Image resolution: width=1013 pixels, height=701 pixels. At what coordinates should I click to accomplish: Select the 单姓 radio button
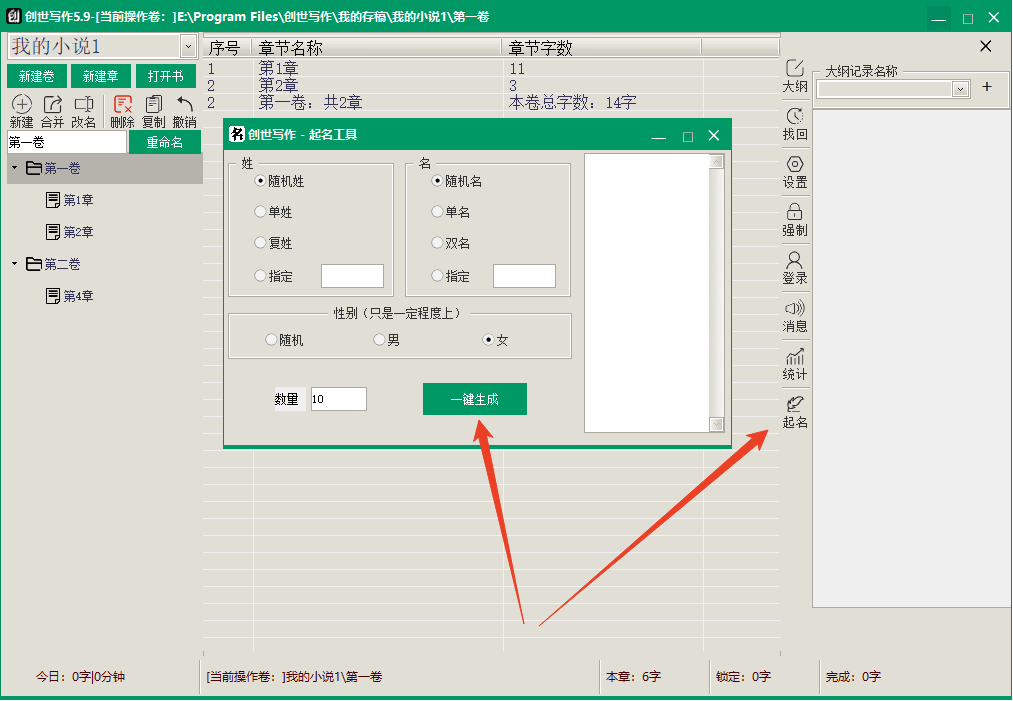coord(261,212)
